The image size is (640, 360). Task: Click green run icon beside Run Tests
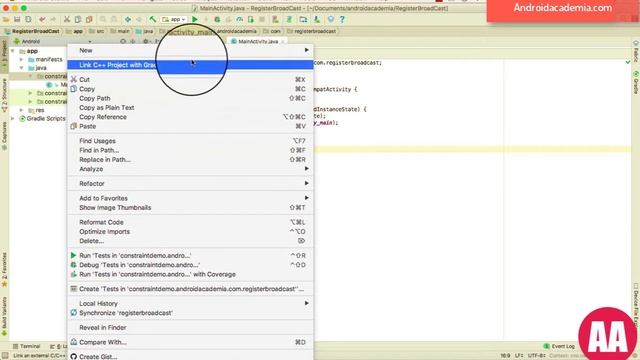[x=73, y=255]
